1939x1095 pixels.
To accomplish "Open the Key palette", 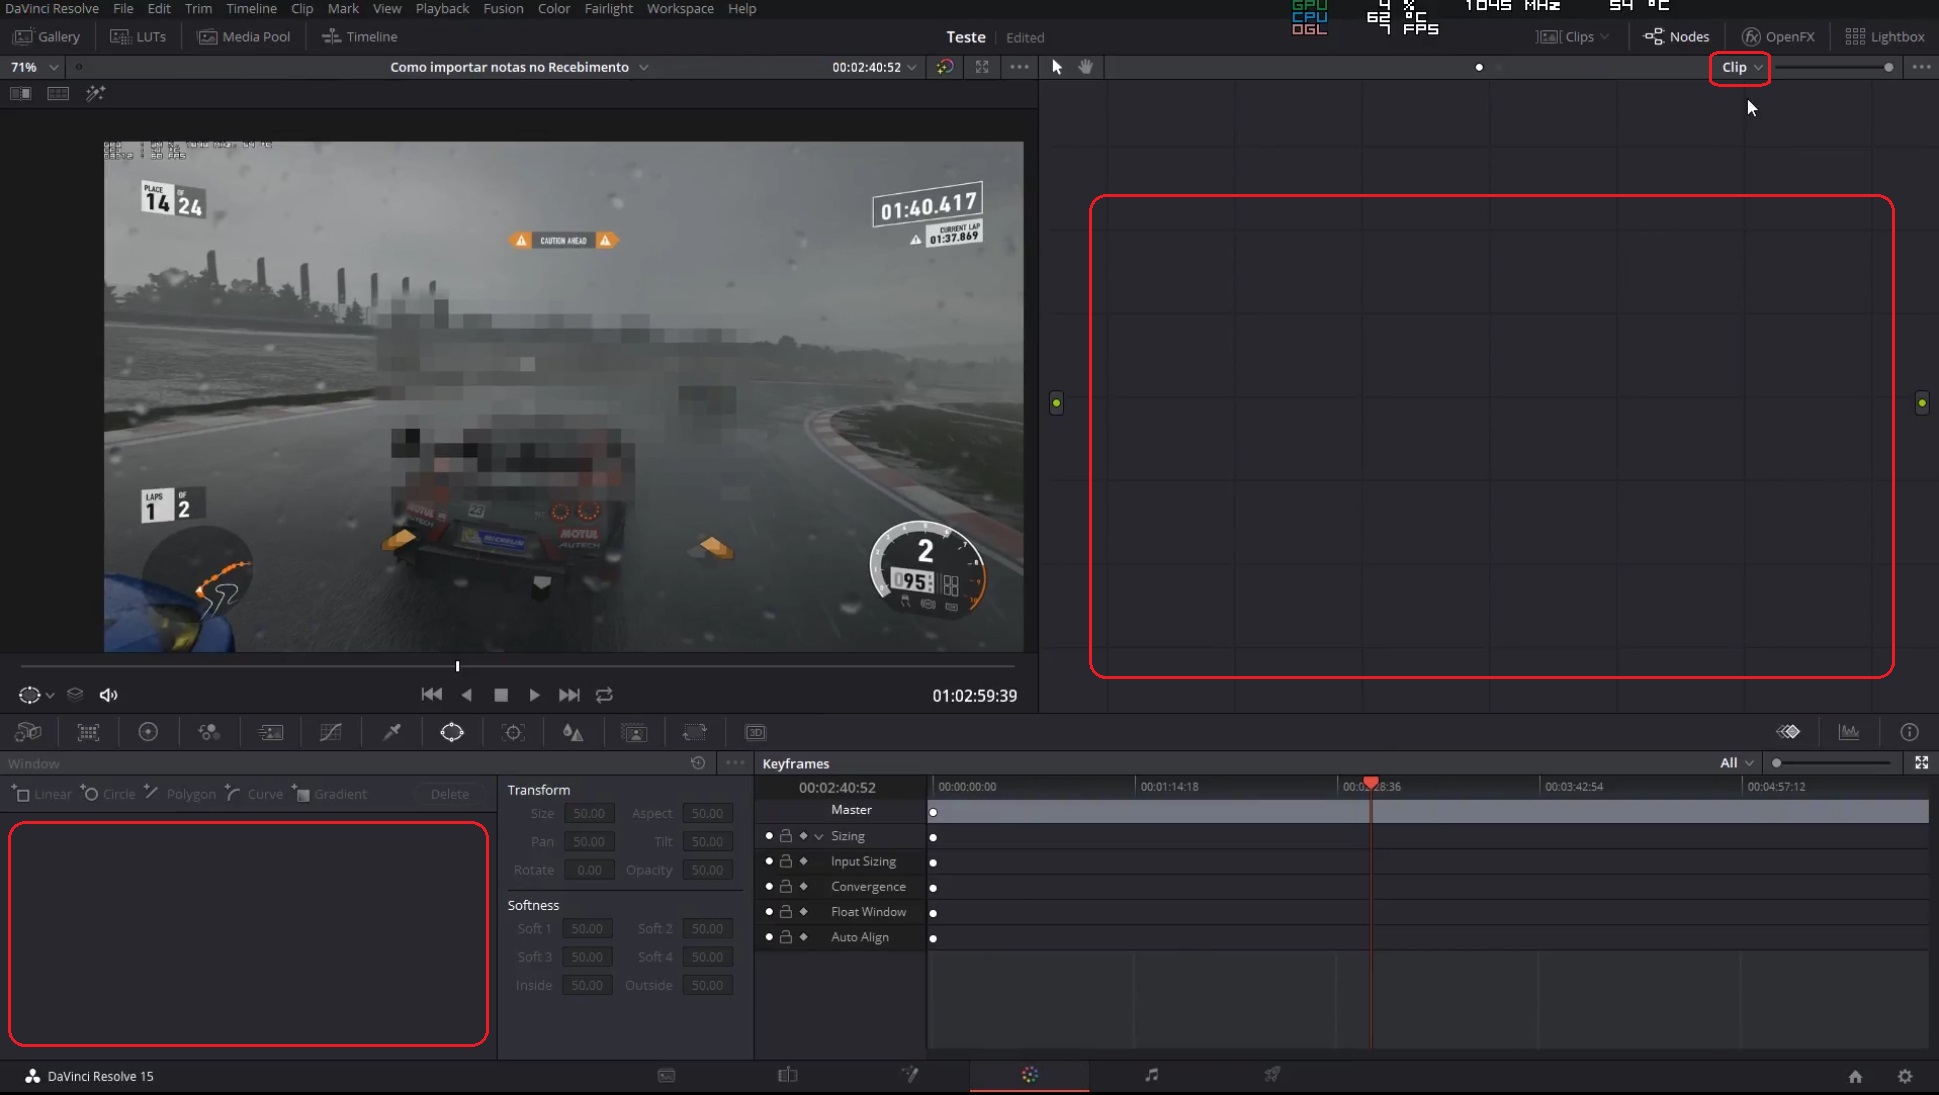I will tap(634, 732).
